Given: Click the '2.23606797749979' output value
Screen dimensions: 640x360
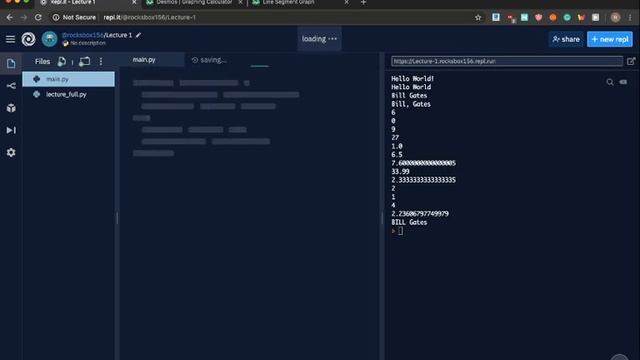Looking at the screenshot, I should tap(420, 214).
